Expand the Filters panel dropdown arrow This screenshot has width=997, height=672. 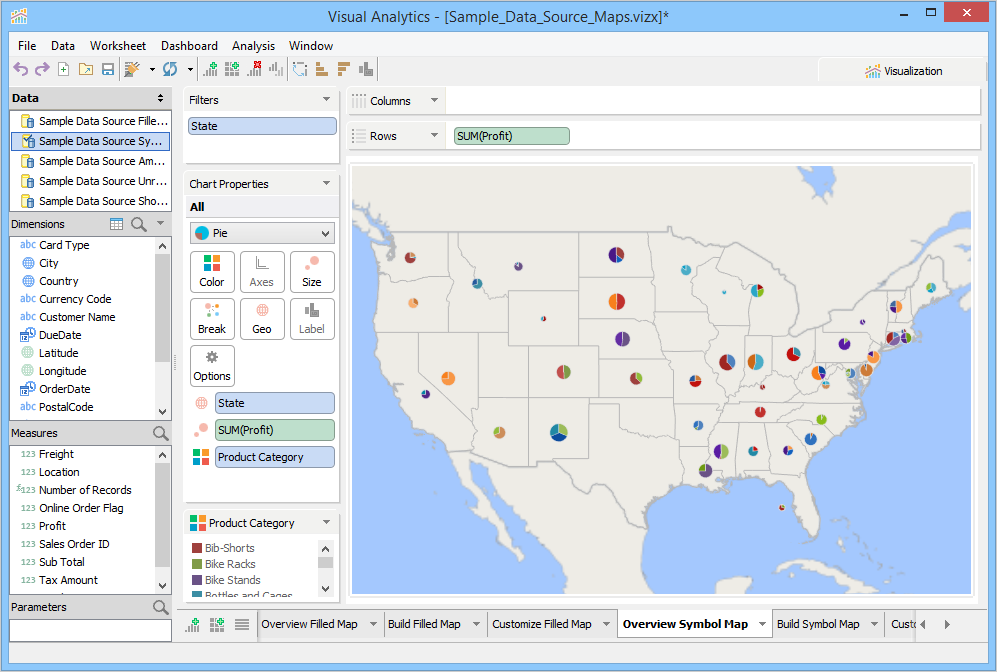tap(326, 100)
